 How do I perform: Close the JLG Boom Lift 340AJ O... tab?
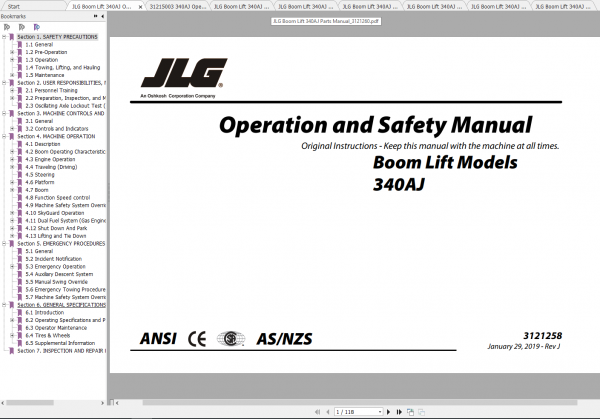[x=140, y=7]
